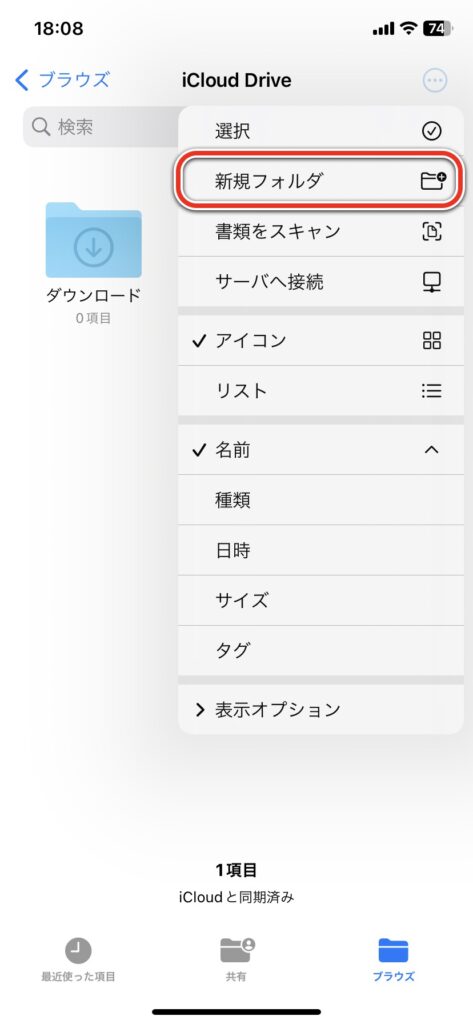
Task: Tap the new folder plus icon
Action: (432, 181)
